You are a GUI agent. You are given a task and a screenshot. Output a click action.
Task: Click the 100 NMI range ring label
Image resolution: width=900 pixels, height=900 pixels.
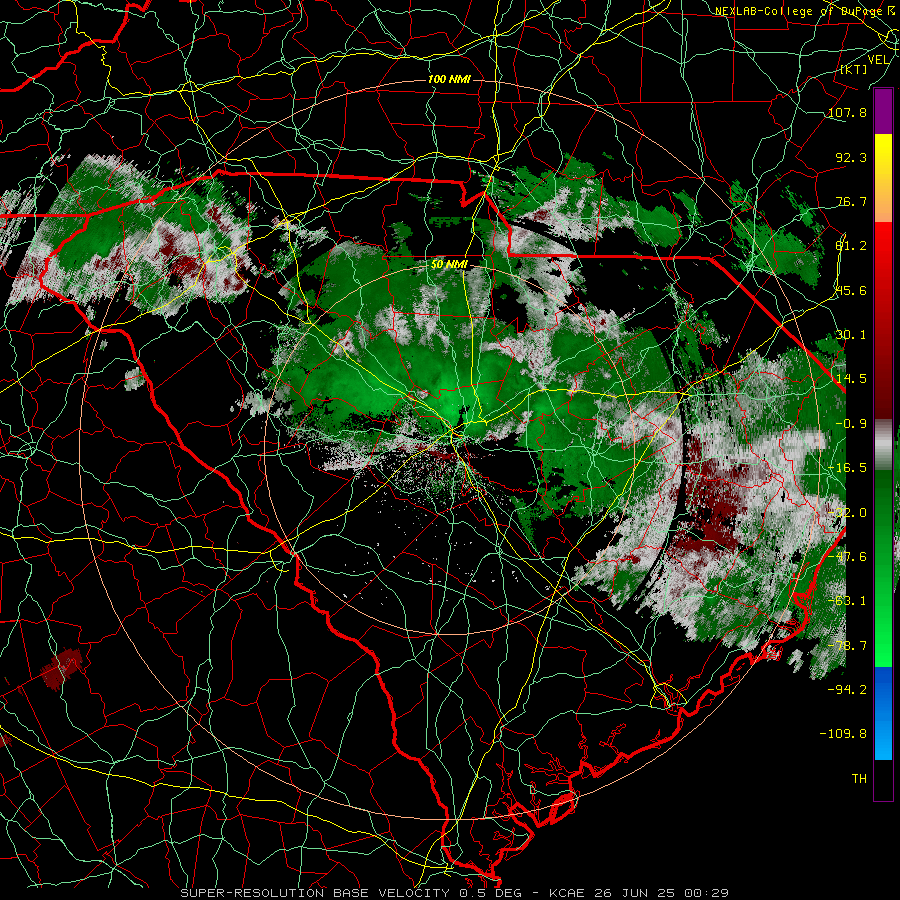449,79
